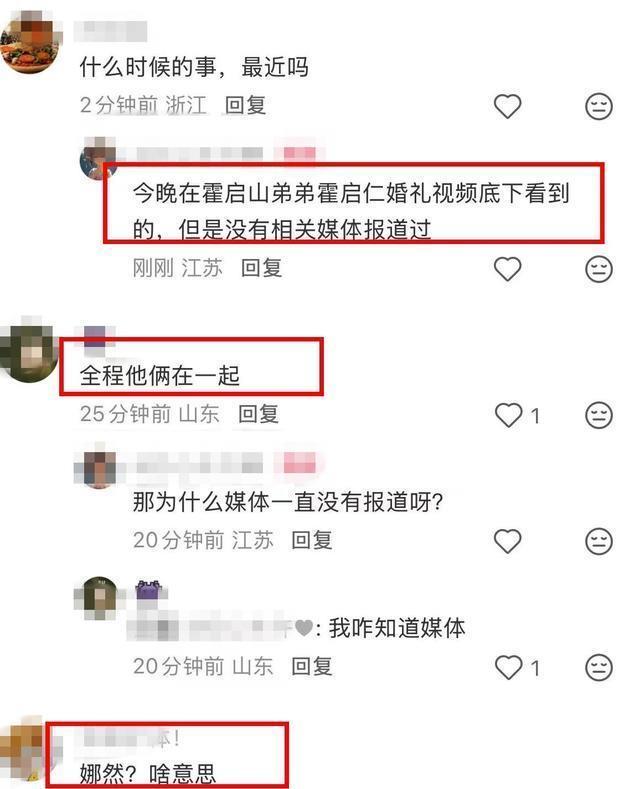Image resolution: width=640 pixels, height=789 pixels.
Task: Tap dislike face on 20分钟前 江苏 reply
Action: pos(599,541)
